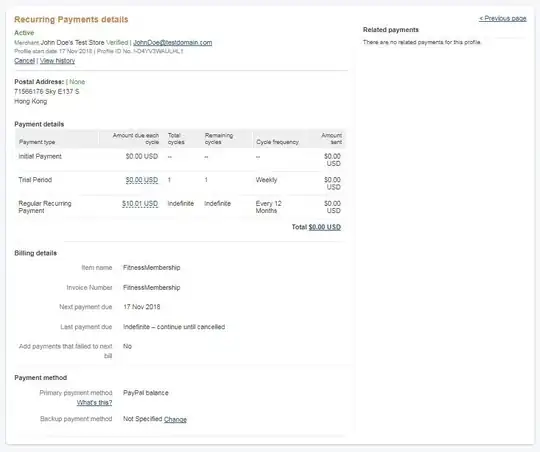Screen dimensions: 540x452
Task: Select the Recurring Payments details heading
Action: (71, 19)
